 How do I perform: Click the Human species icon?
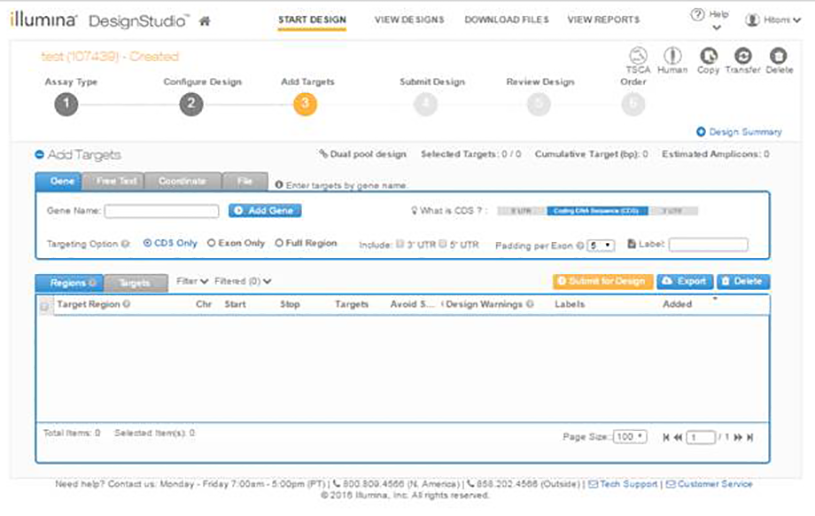click(x=672, y=57)
